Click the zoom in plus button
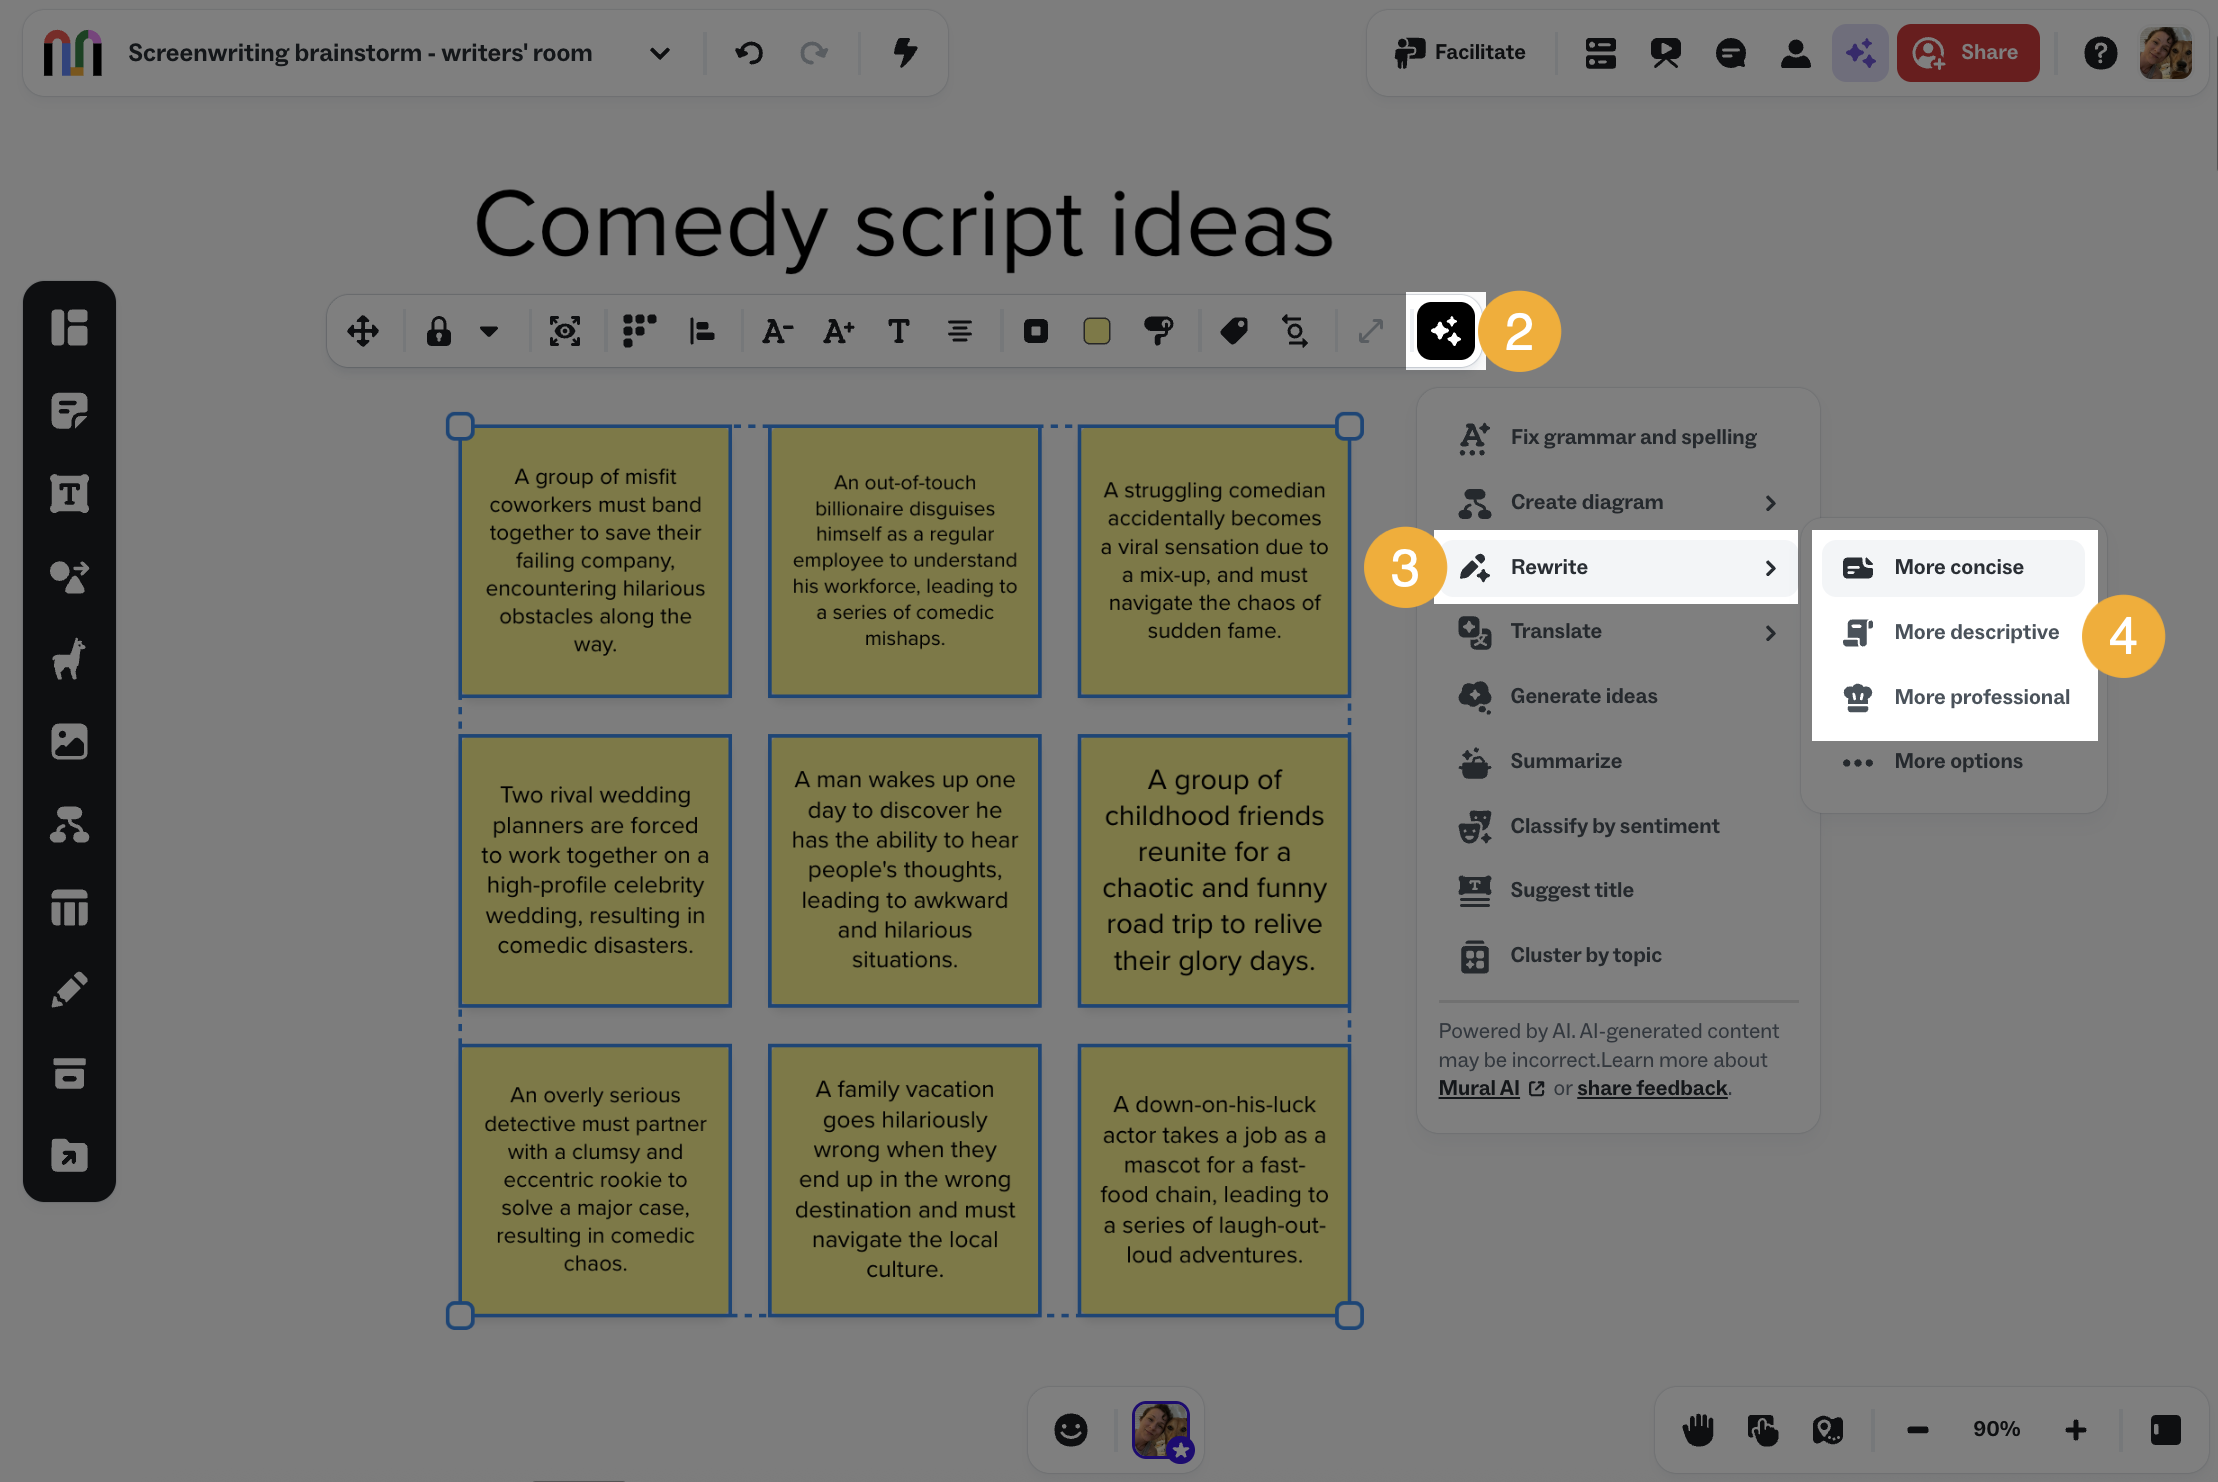The width and height of the screenshot is (2218, 1482). [2076, 1430]
